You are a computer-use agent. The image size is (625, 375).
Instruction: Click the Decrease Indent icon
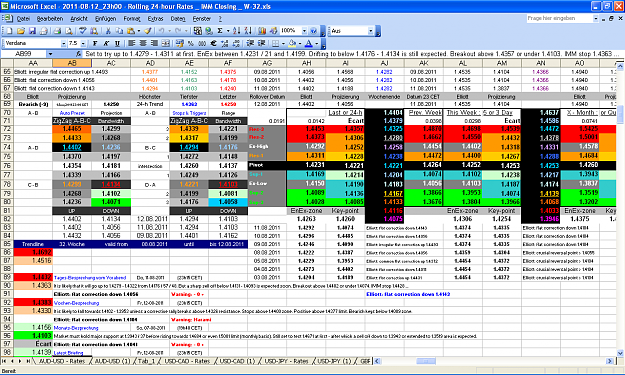tap(250, 43)
